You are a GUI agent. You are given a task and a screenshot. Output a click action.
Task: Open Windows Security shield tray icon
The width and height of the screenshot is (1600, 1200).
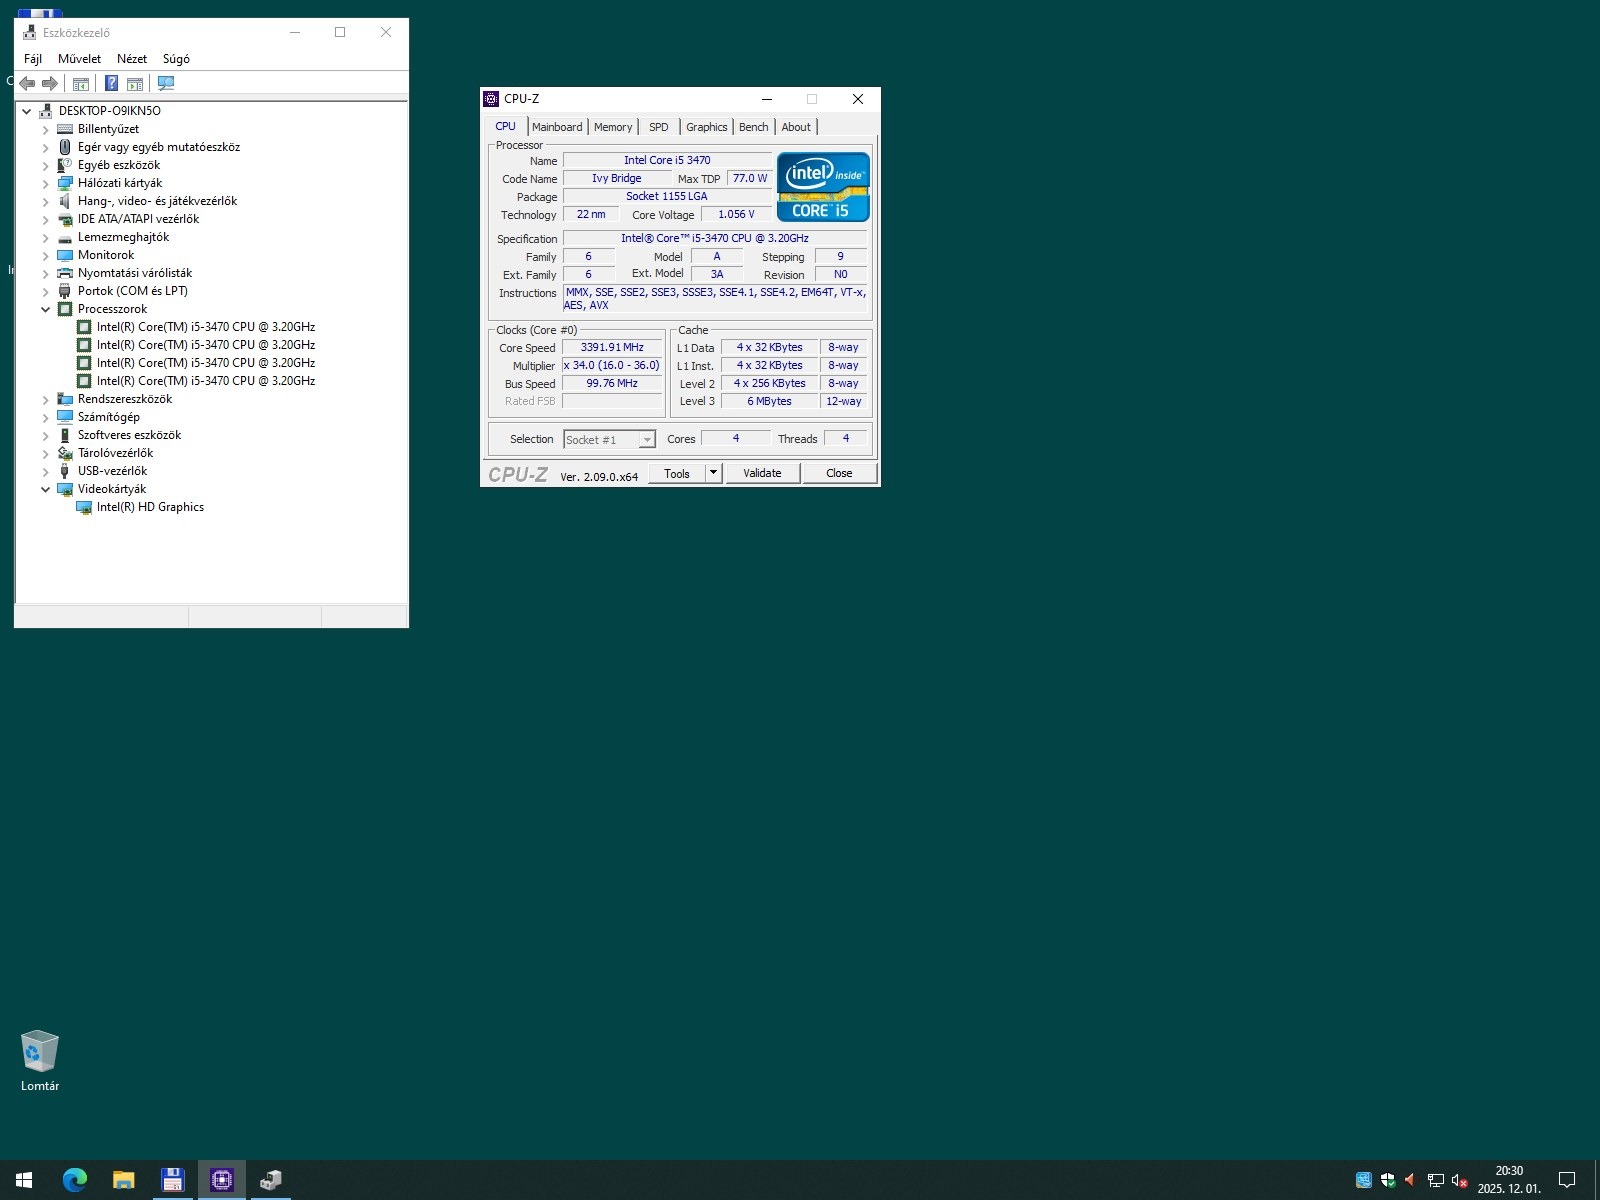(x=1388, y=1180)
